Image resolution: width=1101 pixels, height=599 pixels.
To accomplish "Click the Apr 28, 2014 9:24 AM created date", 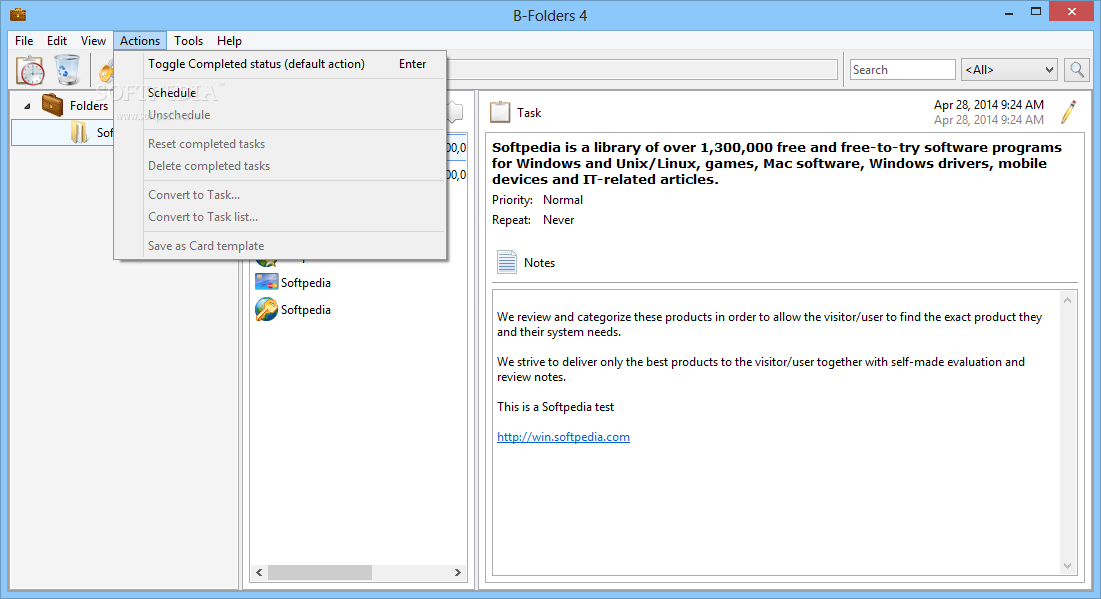I will [989, 105].
